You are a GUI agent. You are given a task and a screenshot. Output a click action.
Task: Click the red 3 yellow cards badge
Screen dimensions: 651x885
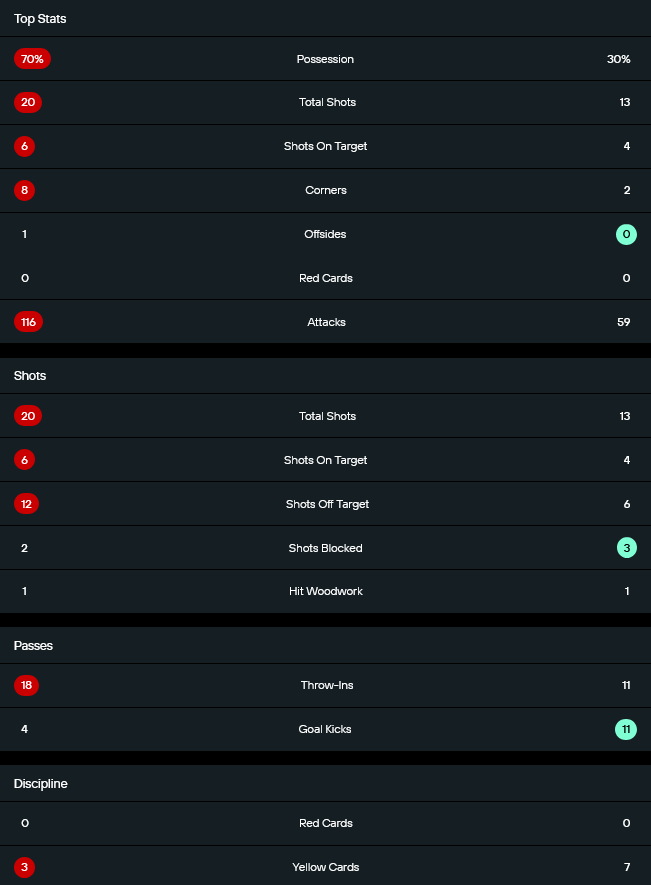pyautogui.click(x=25, y=867)
